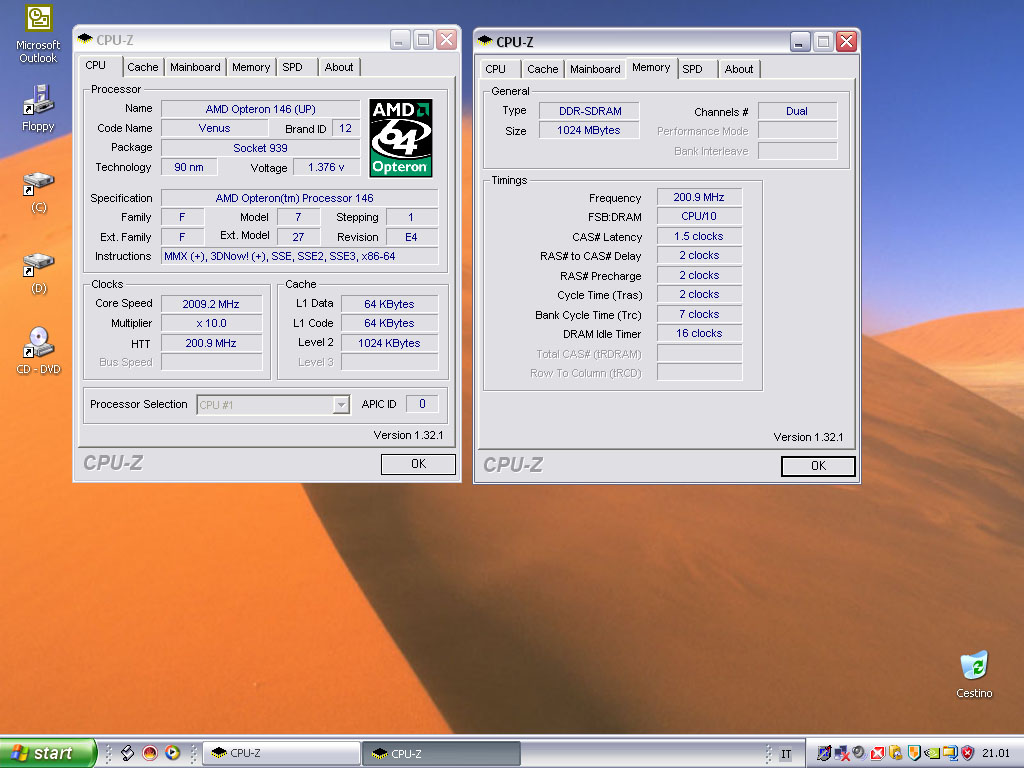This screenshot has width=1024, height=768.
Task: Click the CAS# Latency value 1.5 clocks
Action: coord(699,236)
